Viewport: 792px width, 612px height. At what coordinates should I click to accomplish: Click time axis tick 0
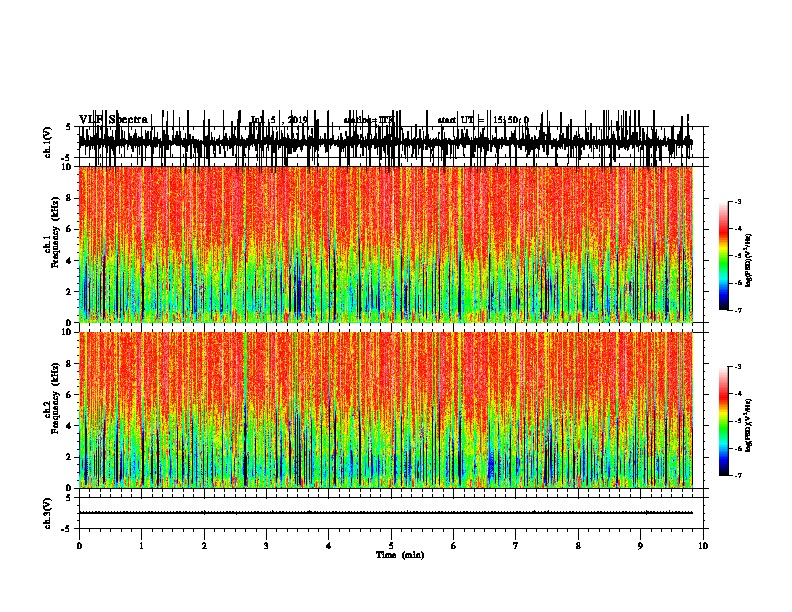(79, 546)
